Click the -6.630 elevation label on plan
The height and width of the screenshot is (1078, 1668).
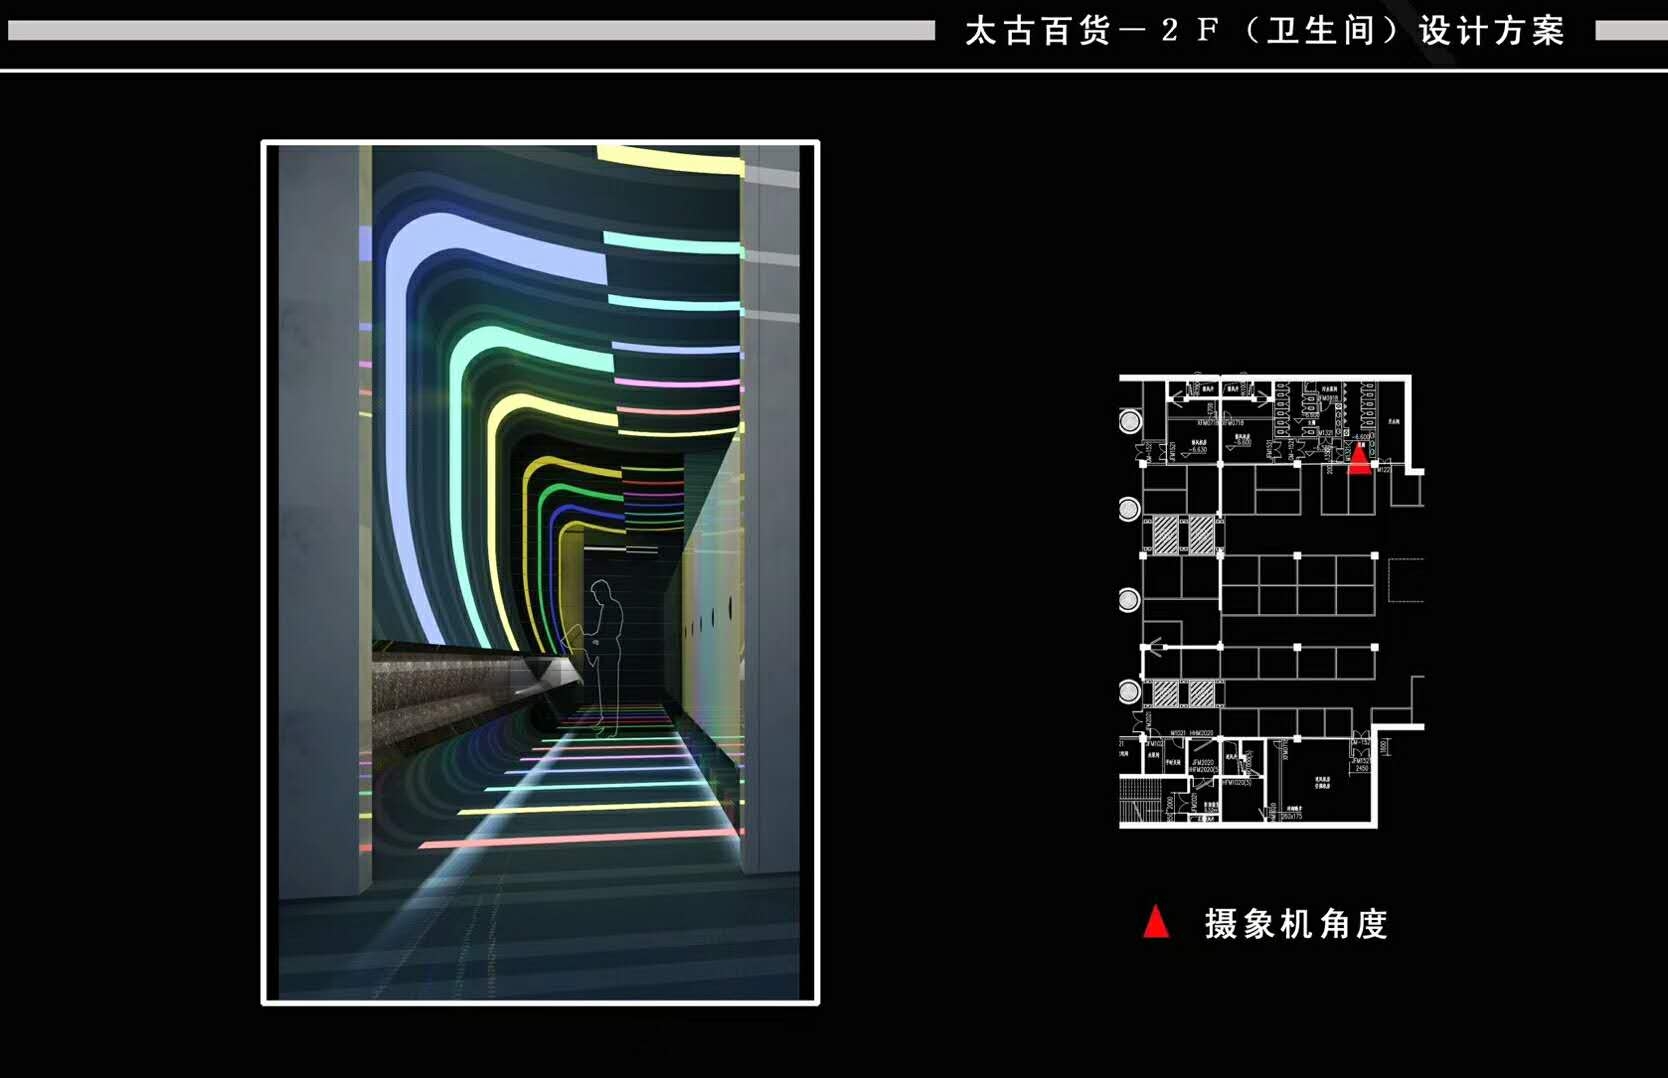[x=1198, y=449]
